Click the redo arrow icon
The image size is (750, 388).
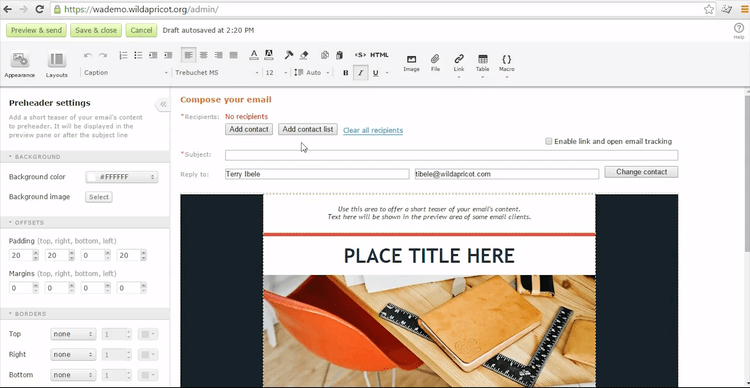102,55
